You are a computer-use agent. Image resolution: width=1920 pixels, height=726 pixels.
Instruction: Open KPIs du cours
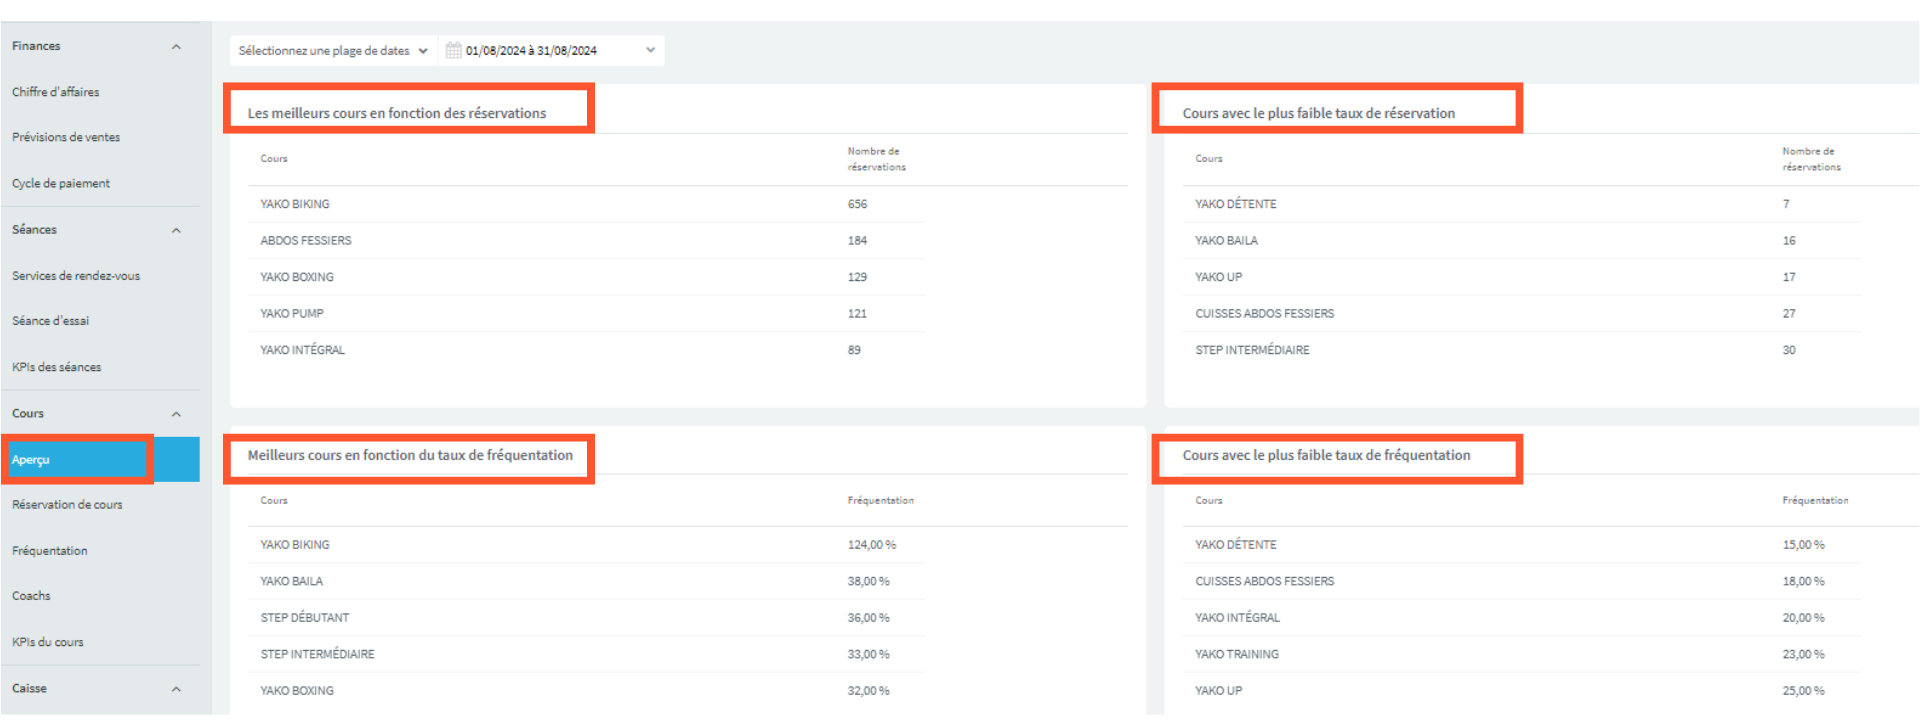pos(48,642)
